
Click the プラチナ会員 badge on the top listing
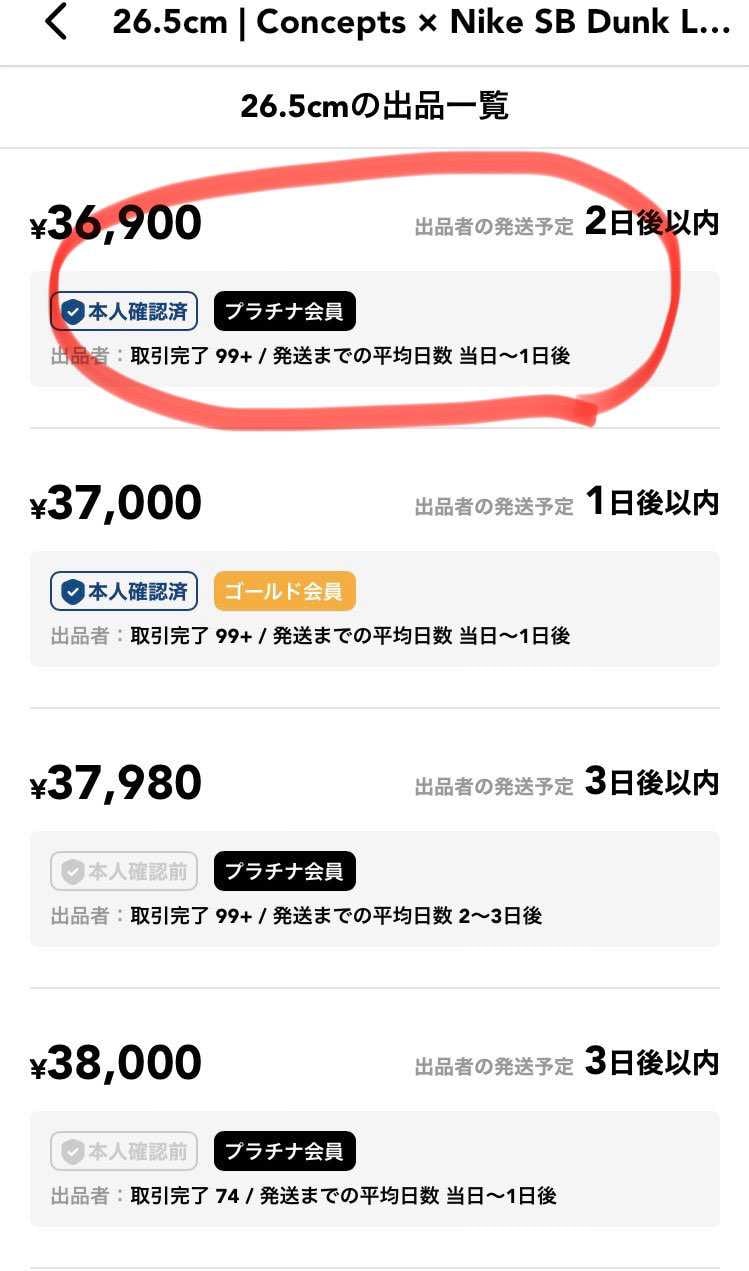[x=285, y=310]
